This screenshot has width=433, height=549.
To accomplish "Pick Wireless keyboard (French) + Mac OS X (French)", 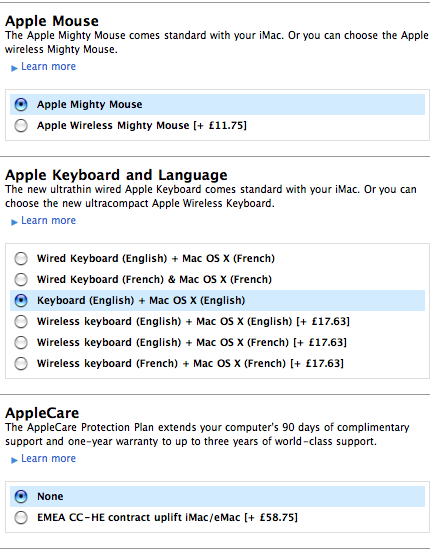I will pyautogui.click(x=21, y=363).
